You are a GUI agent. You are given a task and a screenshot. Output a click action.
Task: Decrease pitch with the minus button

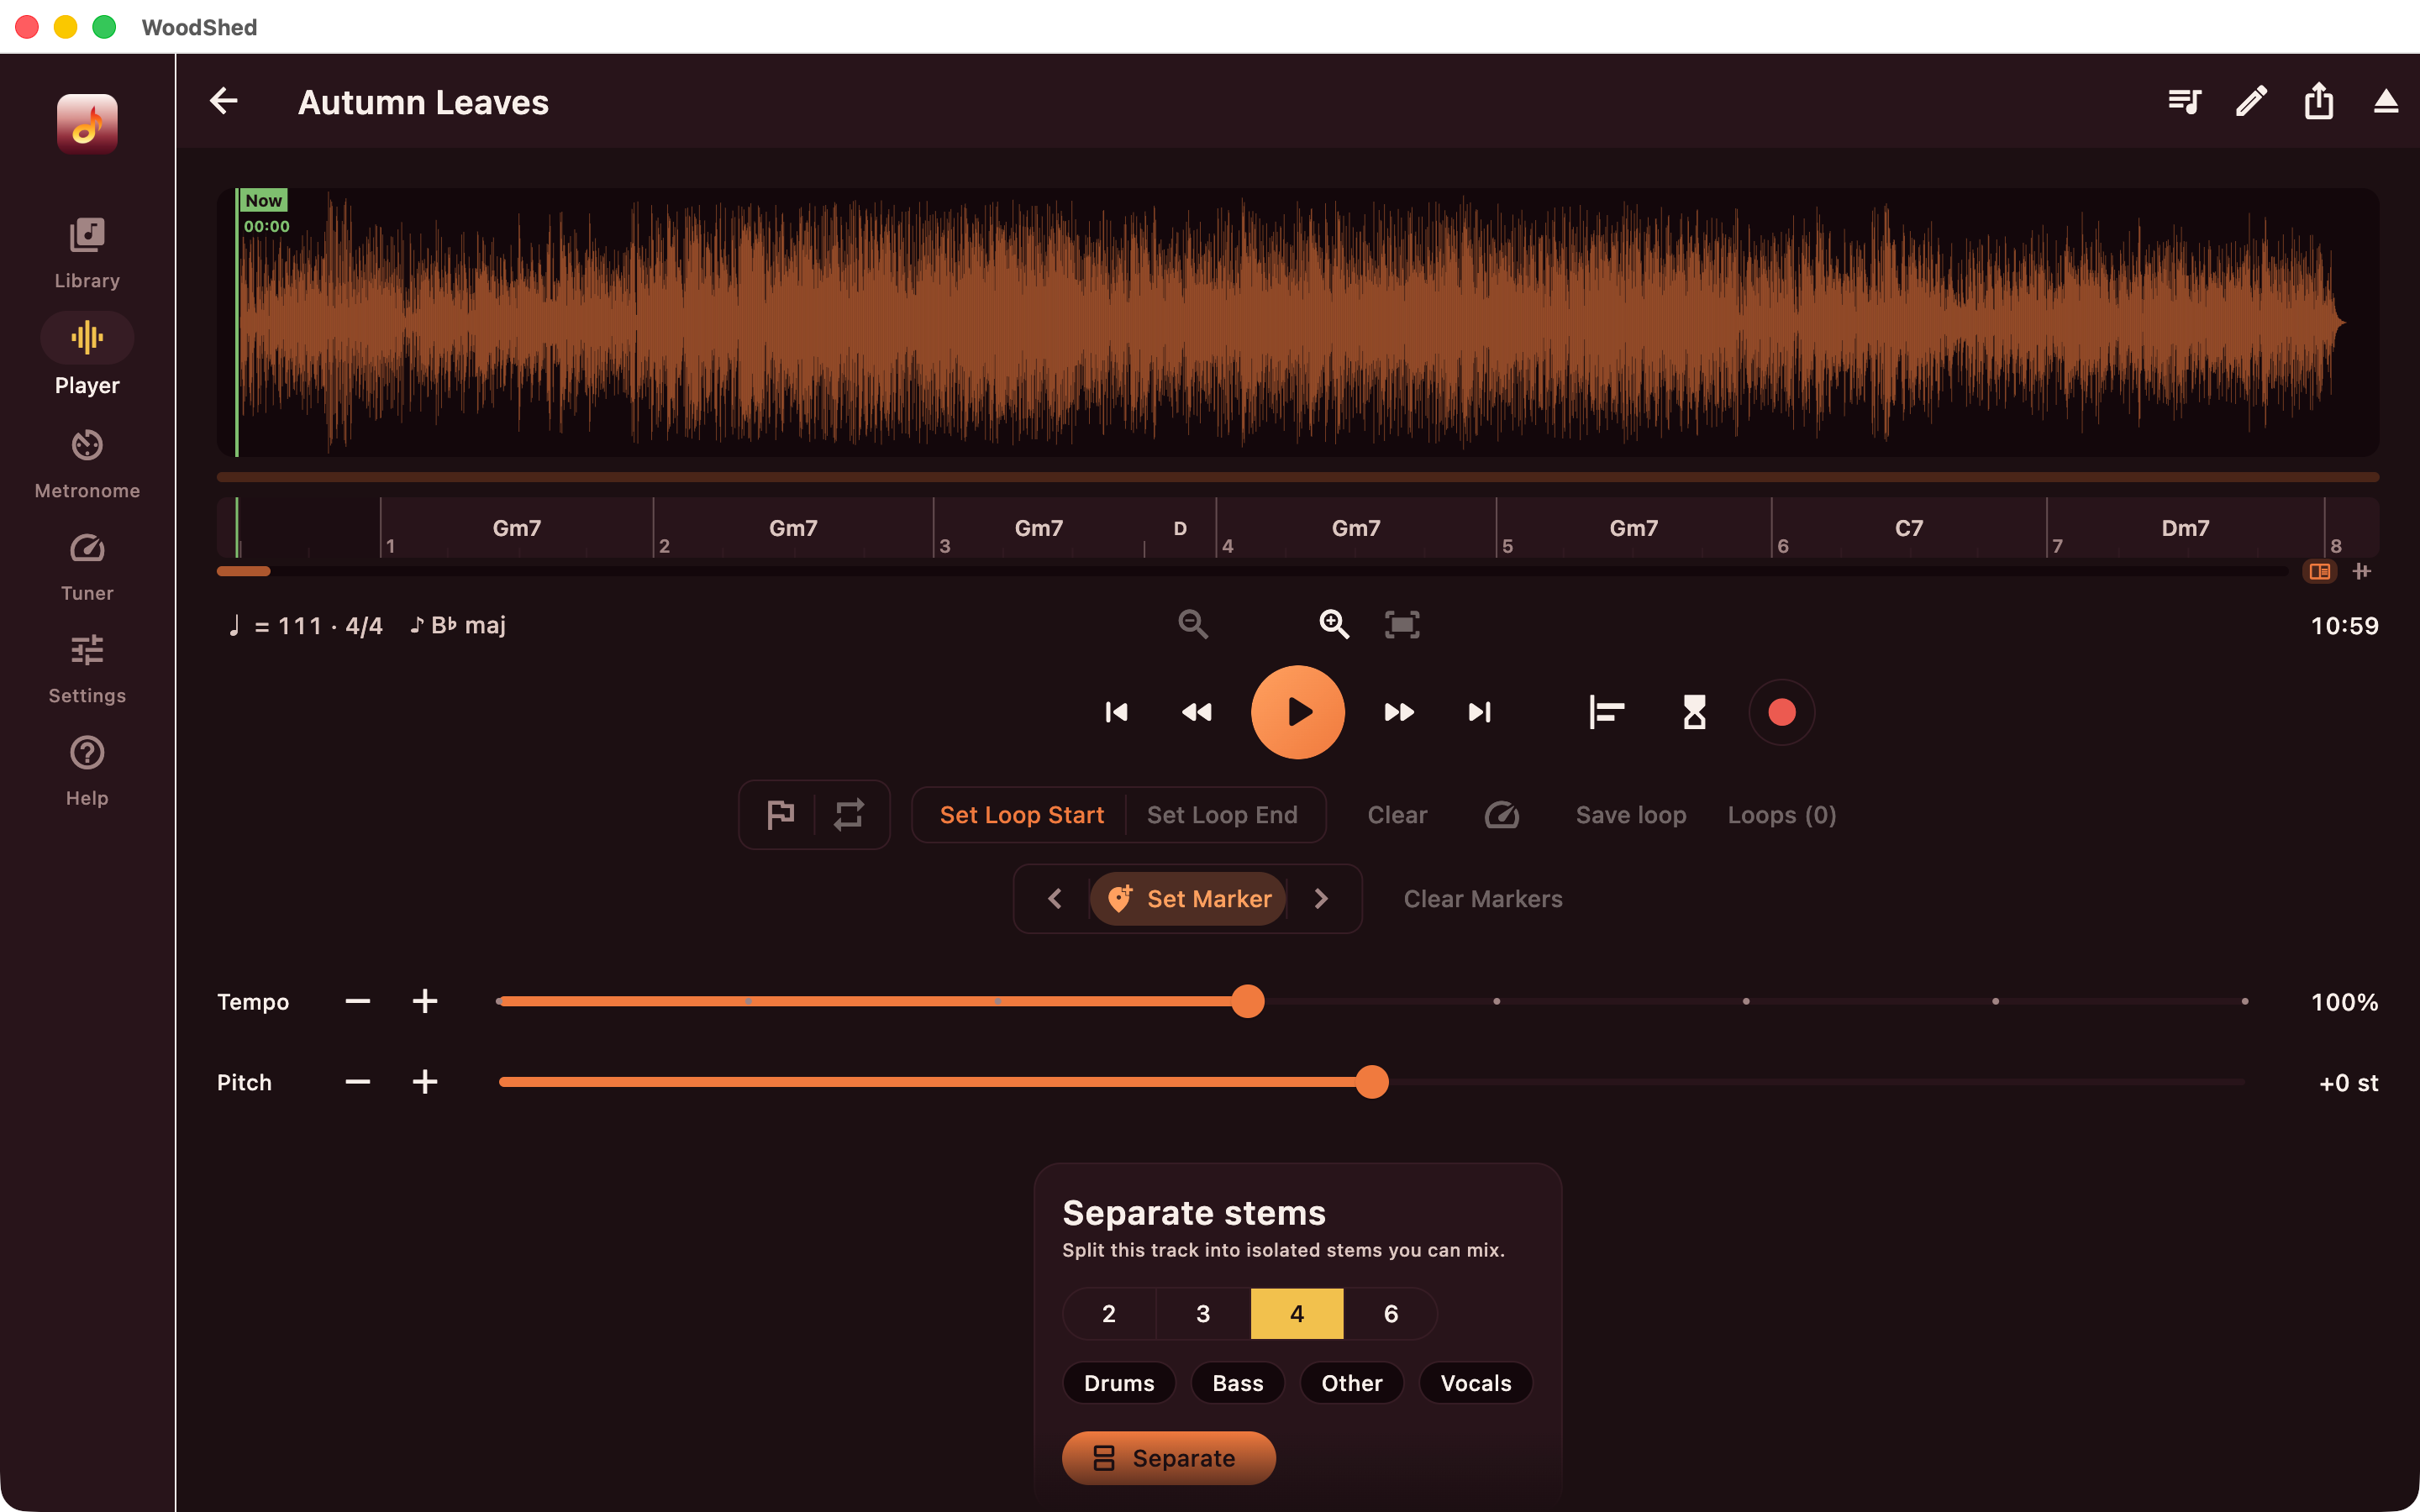tap(358, 1082)
